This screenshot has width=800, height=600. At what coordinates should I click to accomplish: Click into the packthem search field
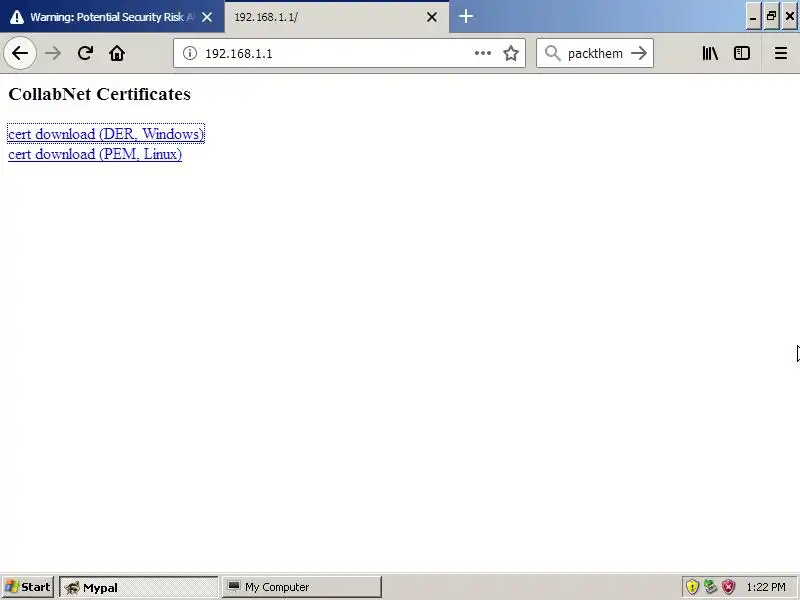(595, 53)
